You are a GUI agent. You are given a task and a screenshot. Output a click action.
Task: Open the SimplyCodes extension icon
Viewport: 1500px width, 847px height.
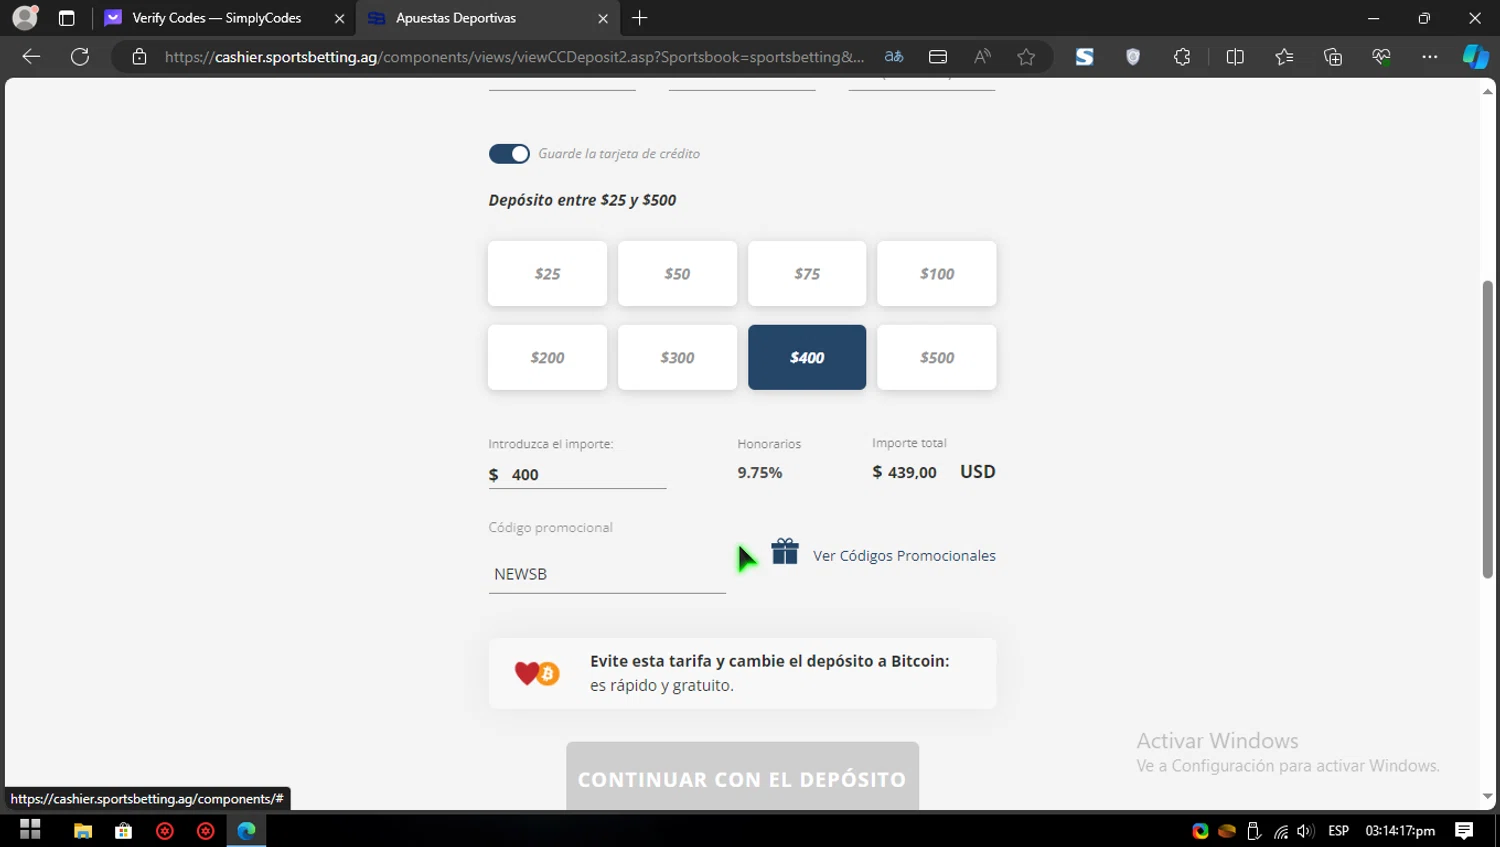pos(1084,57)
